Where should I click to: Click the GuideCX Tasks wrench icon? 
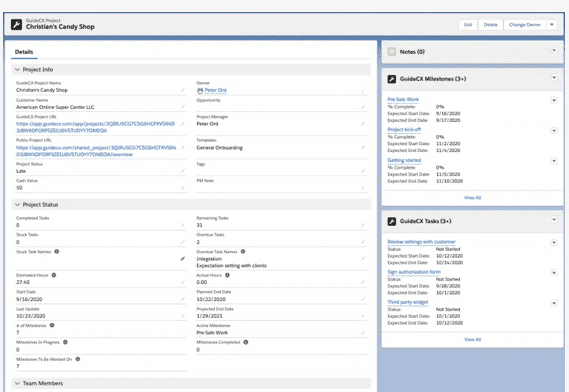tap(392, 221)
